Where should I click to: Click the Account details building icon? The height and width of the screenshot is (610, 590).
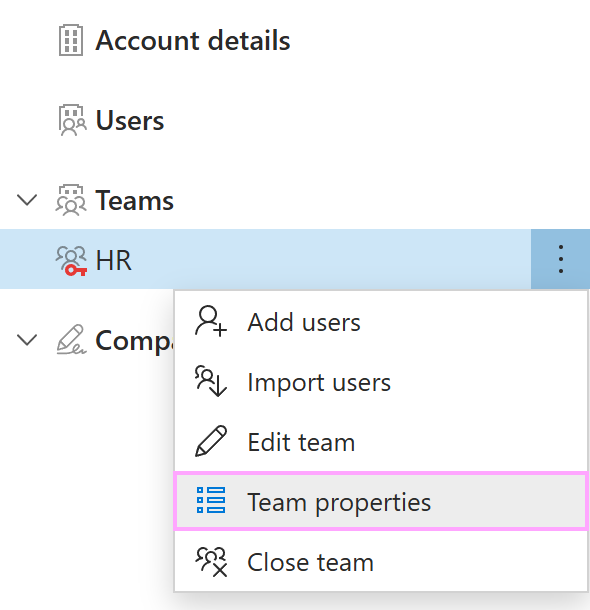(x=71, y=40)
